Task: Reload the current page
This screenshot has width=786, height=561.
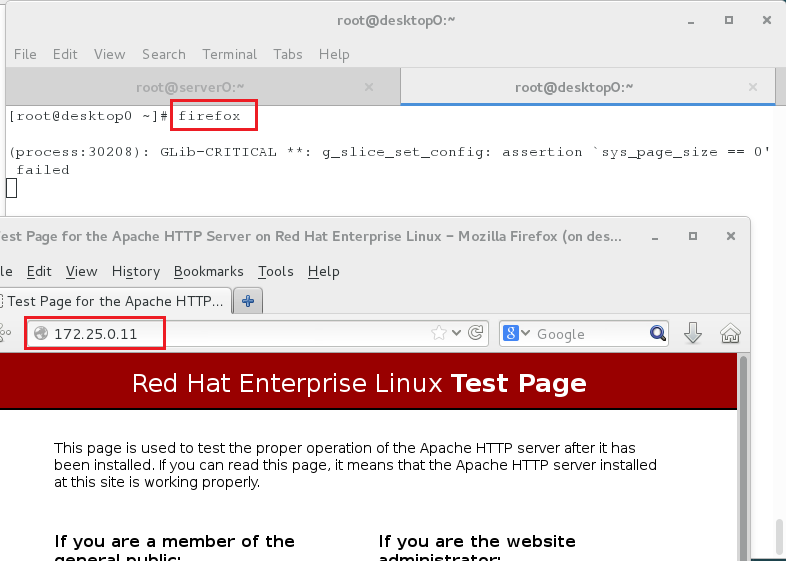Action: click(x=475, y=333)
